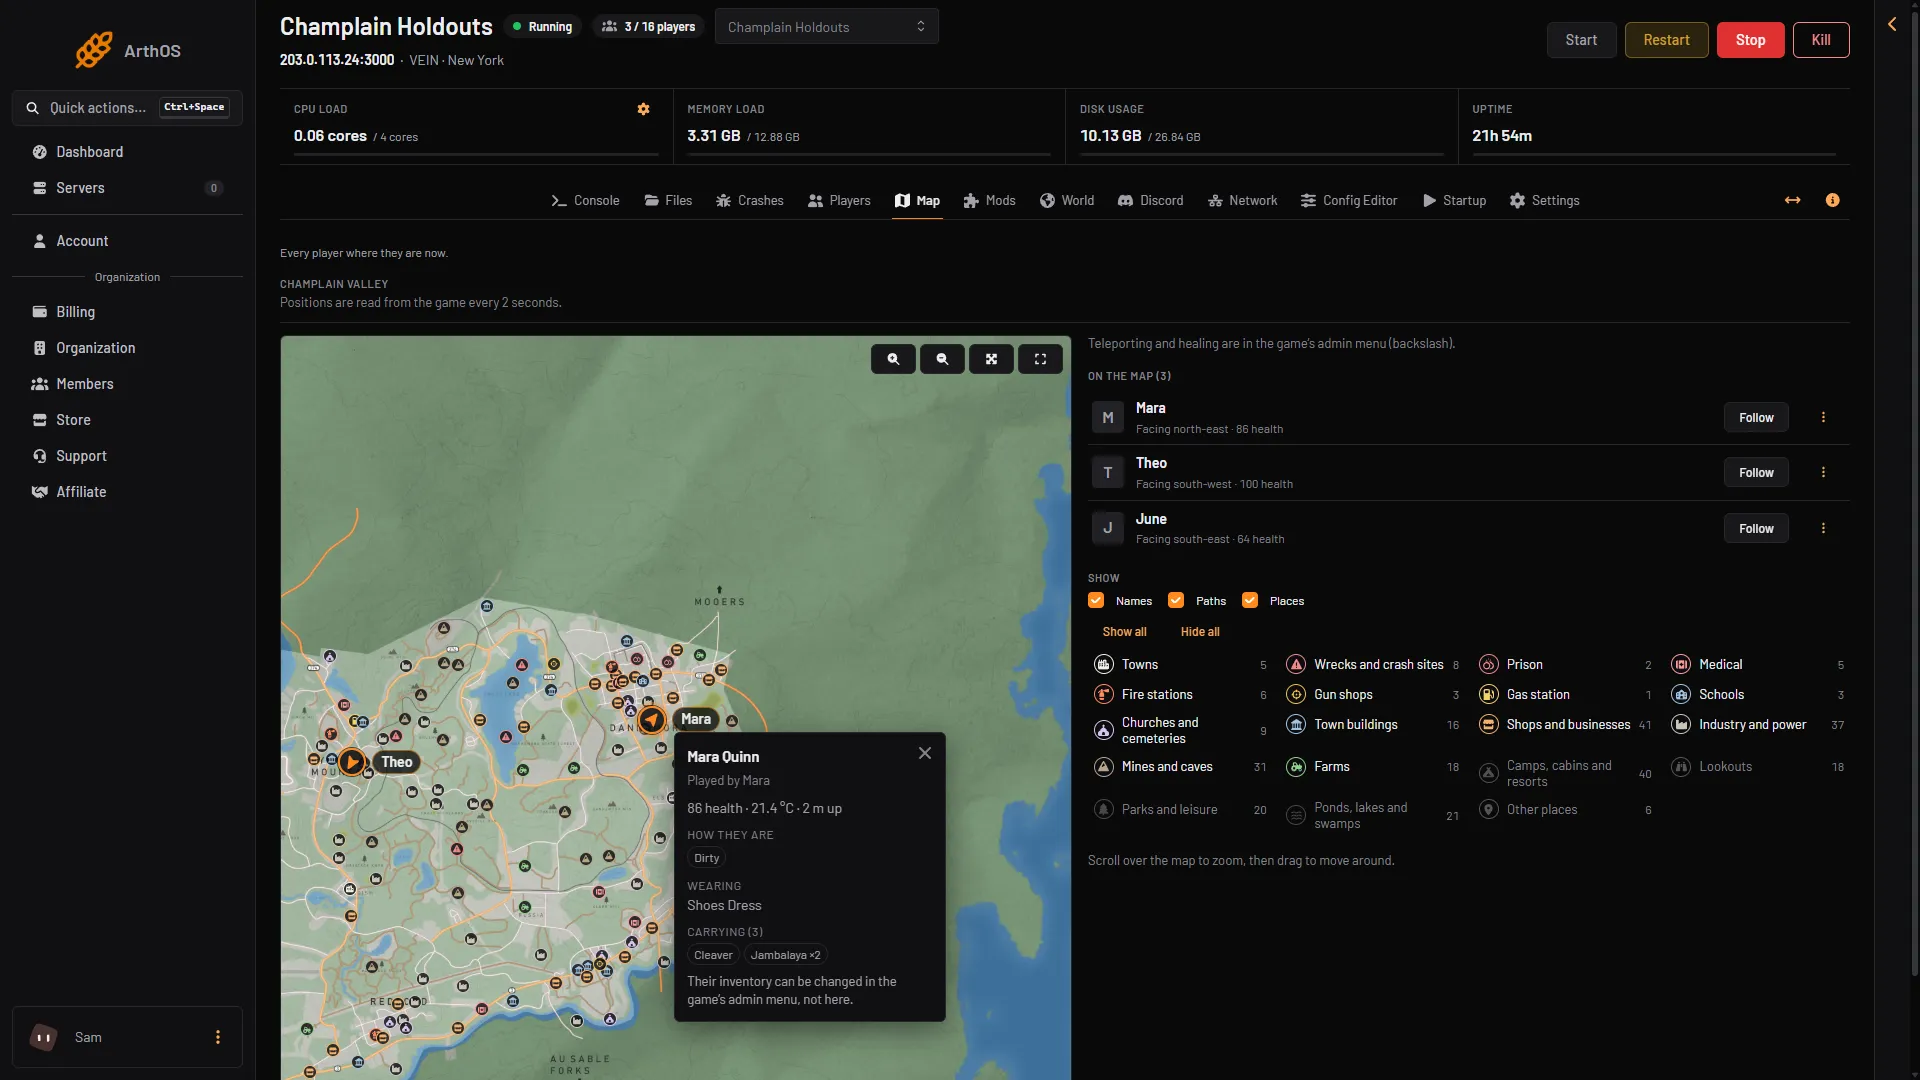Toggle Towns places filter
The image size is (1920, 1080).
1180,664
